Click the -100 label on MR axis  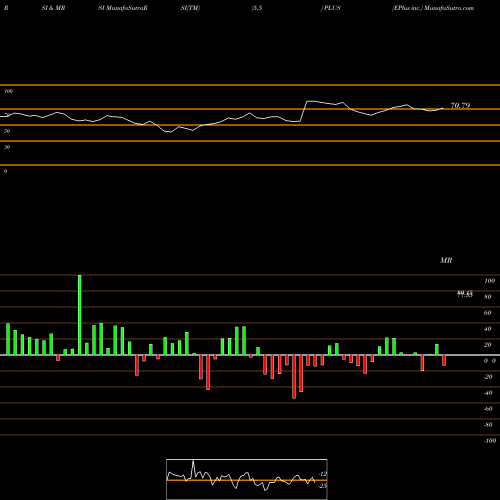pyautogui.click(x=490, y=441)
